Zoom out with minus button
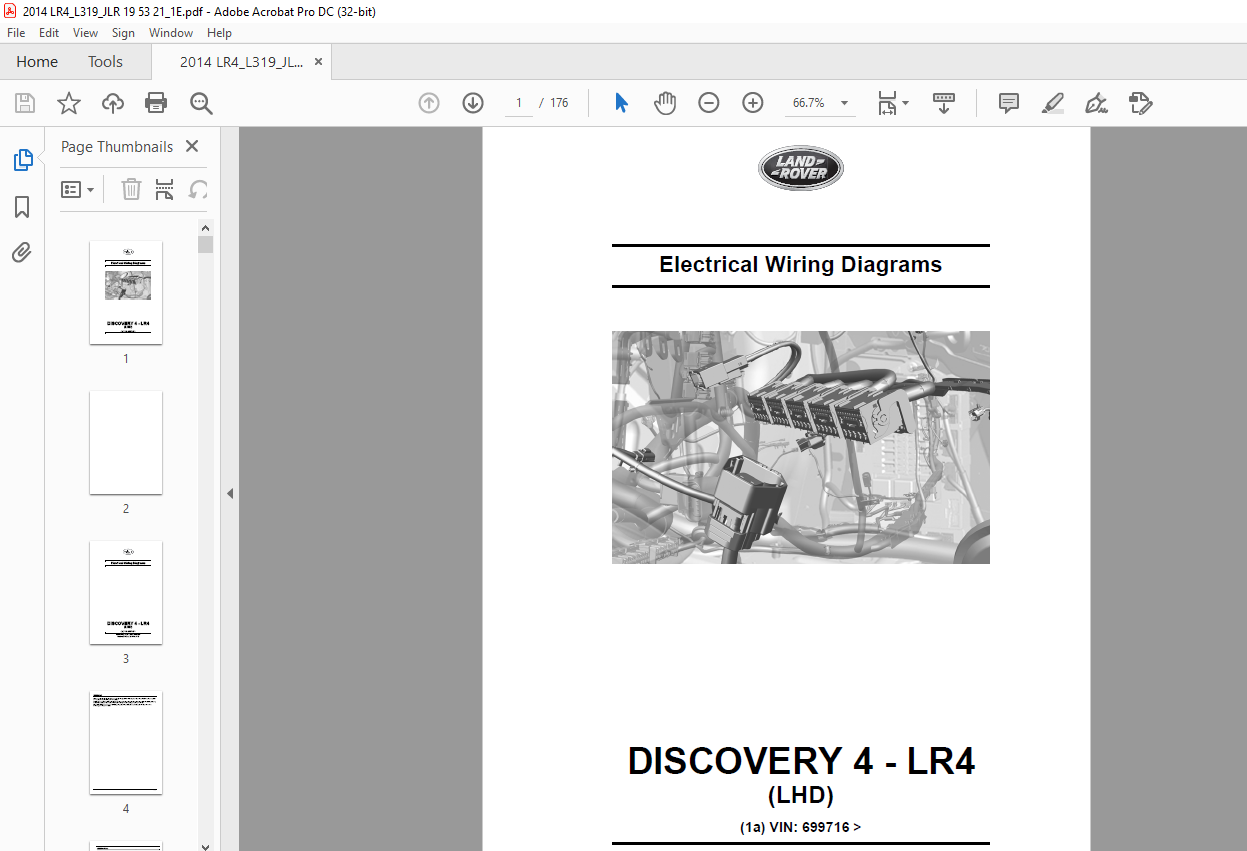The image size is (1247, 851). coord(709,103)
